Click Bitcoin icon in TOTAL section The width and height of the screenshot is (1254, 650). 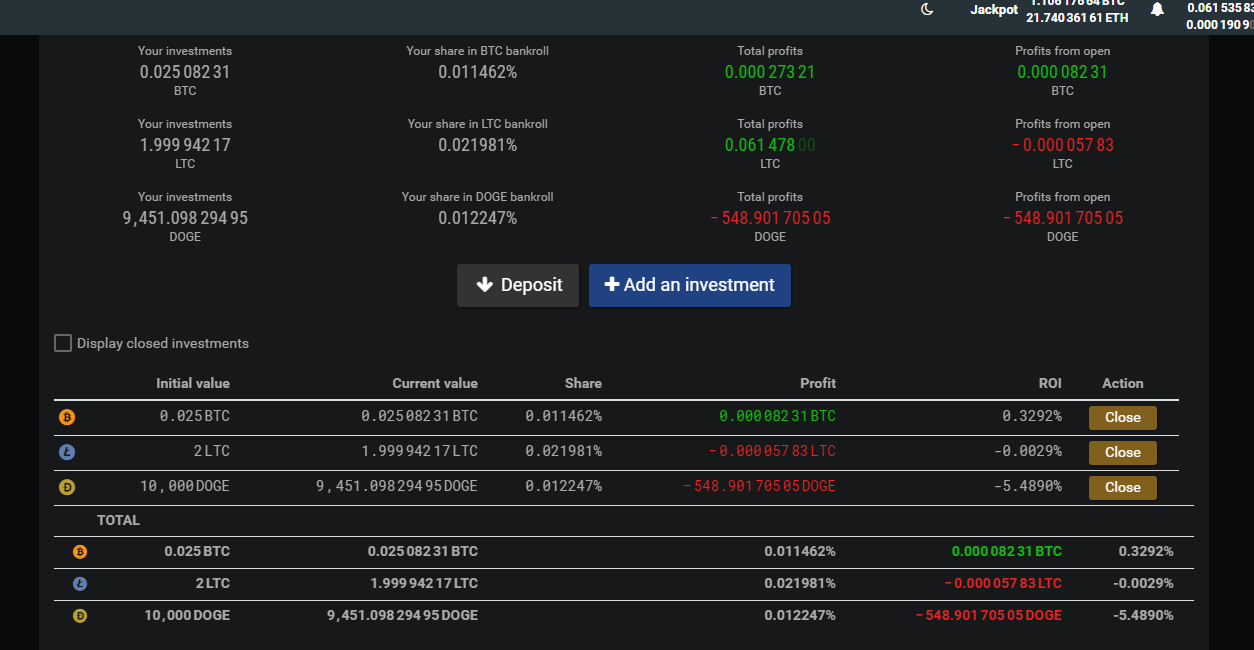81,551
